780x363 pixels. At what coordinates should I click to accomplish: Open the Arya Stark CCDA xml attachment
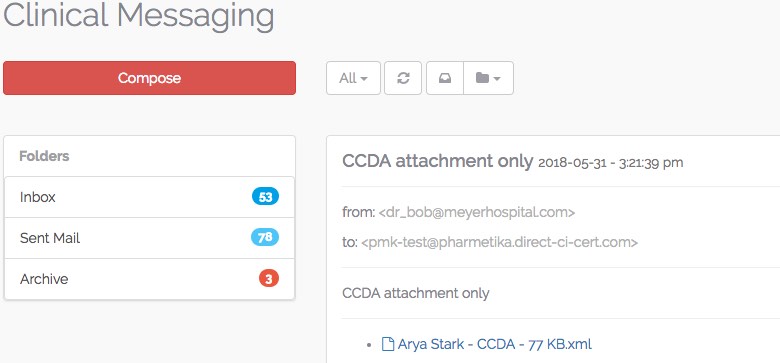tap(494, 344)
